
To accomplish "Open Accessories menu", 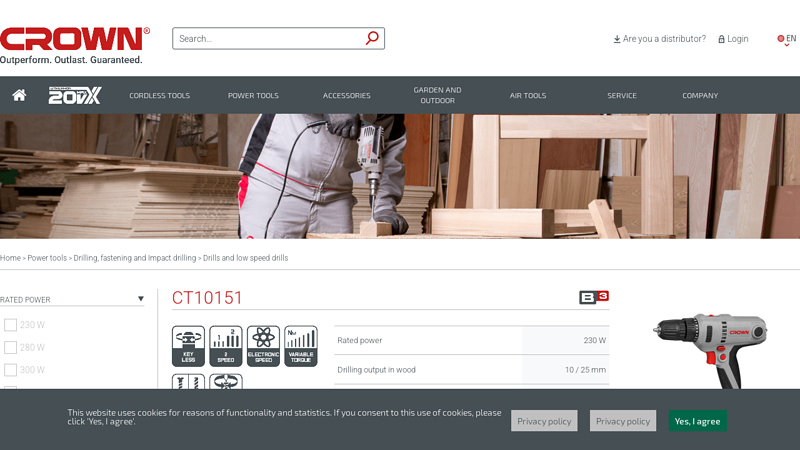I will pyautogui.click(x=346, y=95).
